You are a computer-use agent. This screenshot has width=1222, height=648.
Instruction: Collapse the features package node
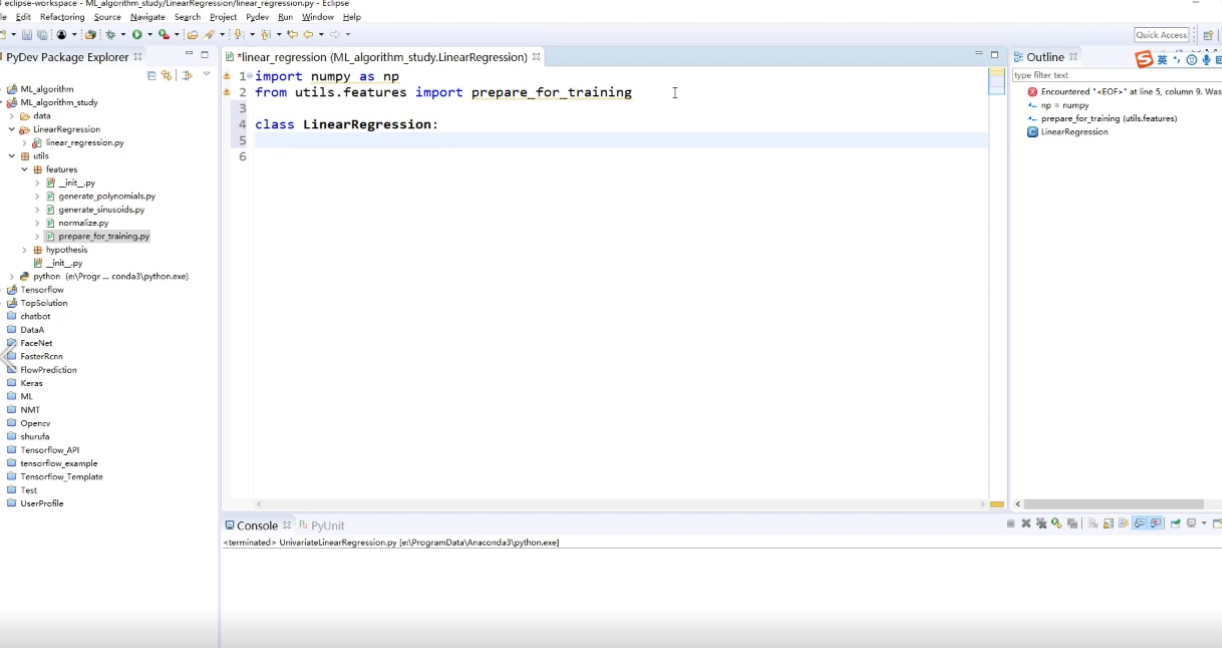coord(25,170)
